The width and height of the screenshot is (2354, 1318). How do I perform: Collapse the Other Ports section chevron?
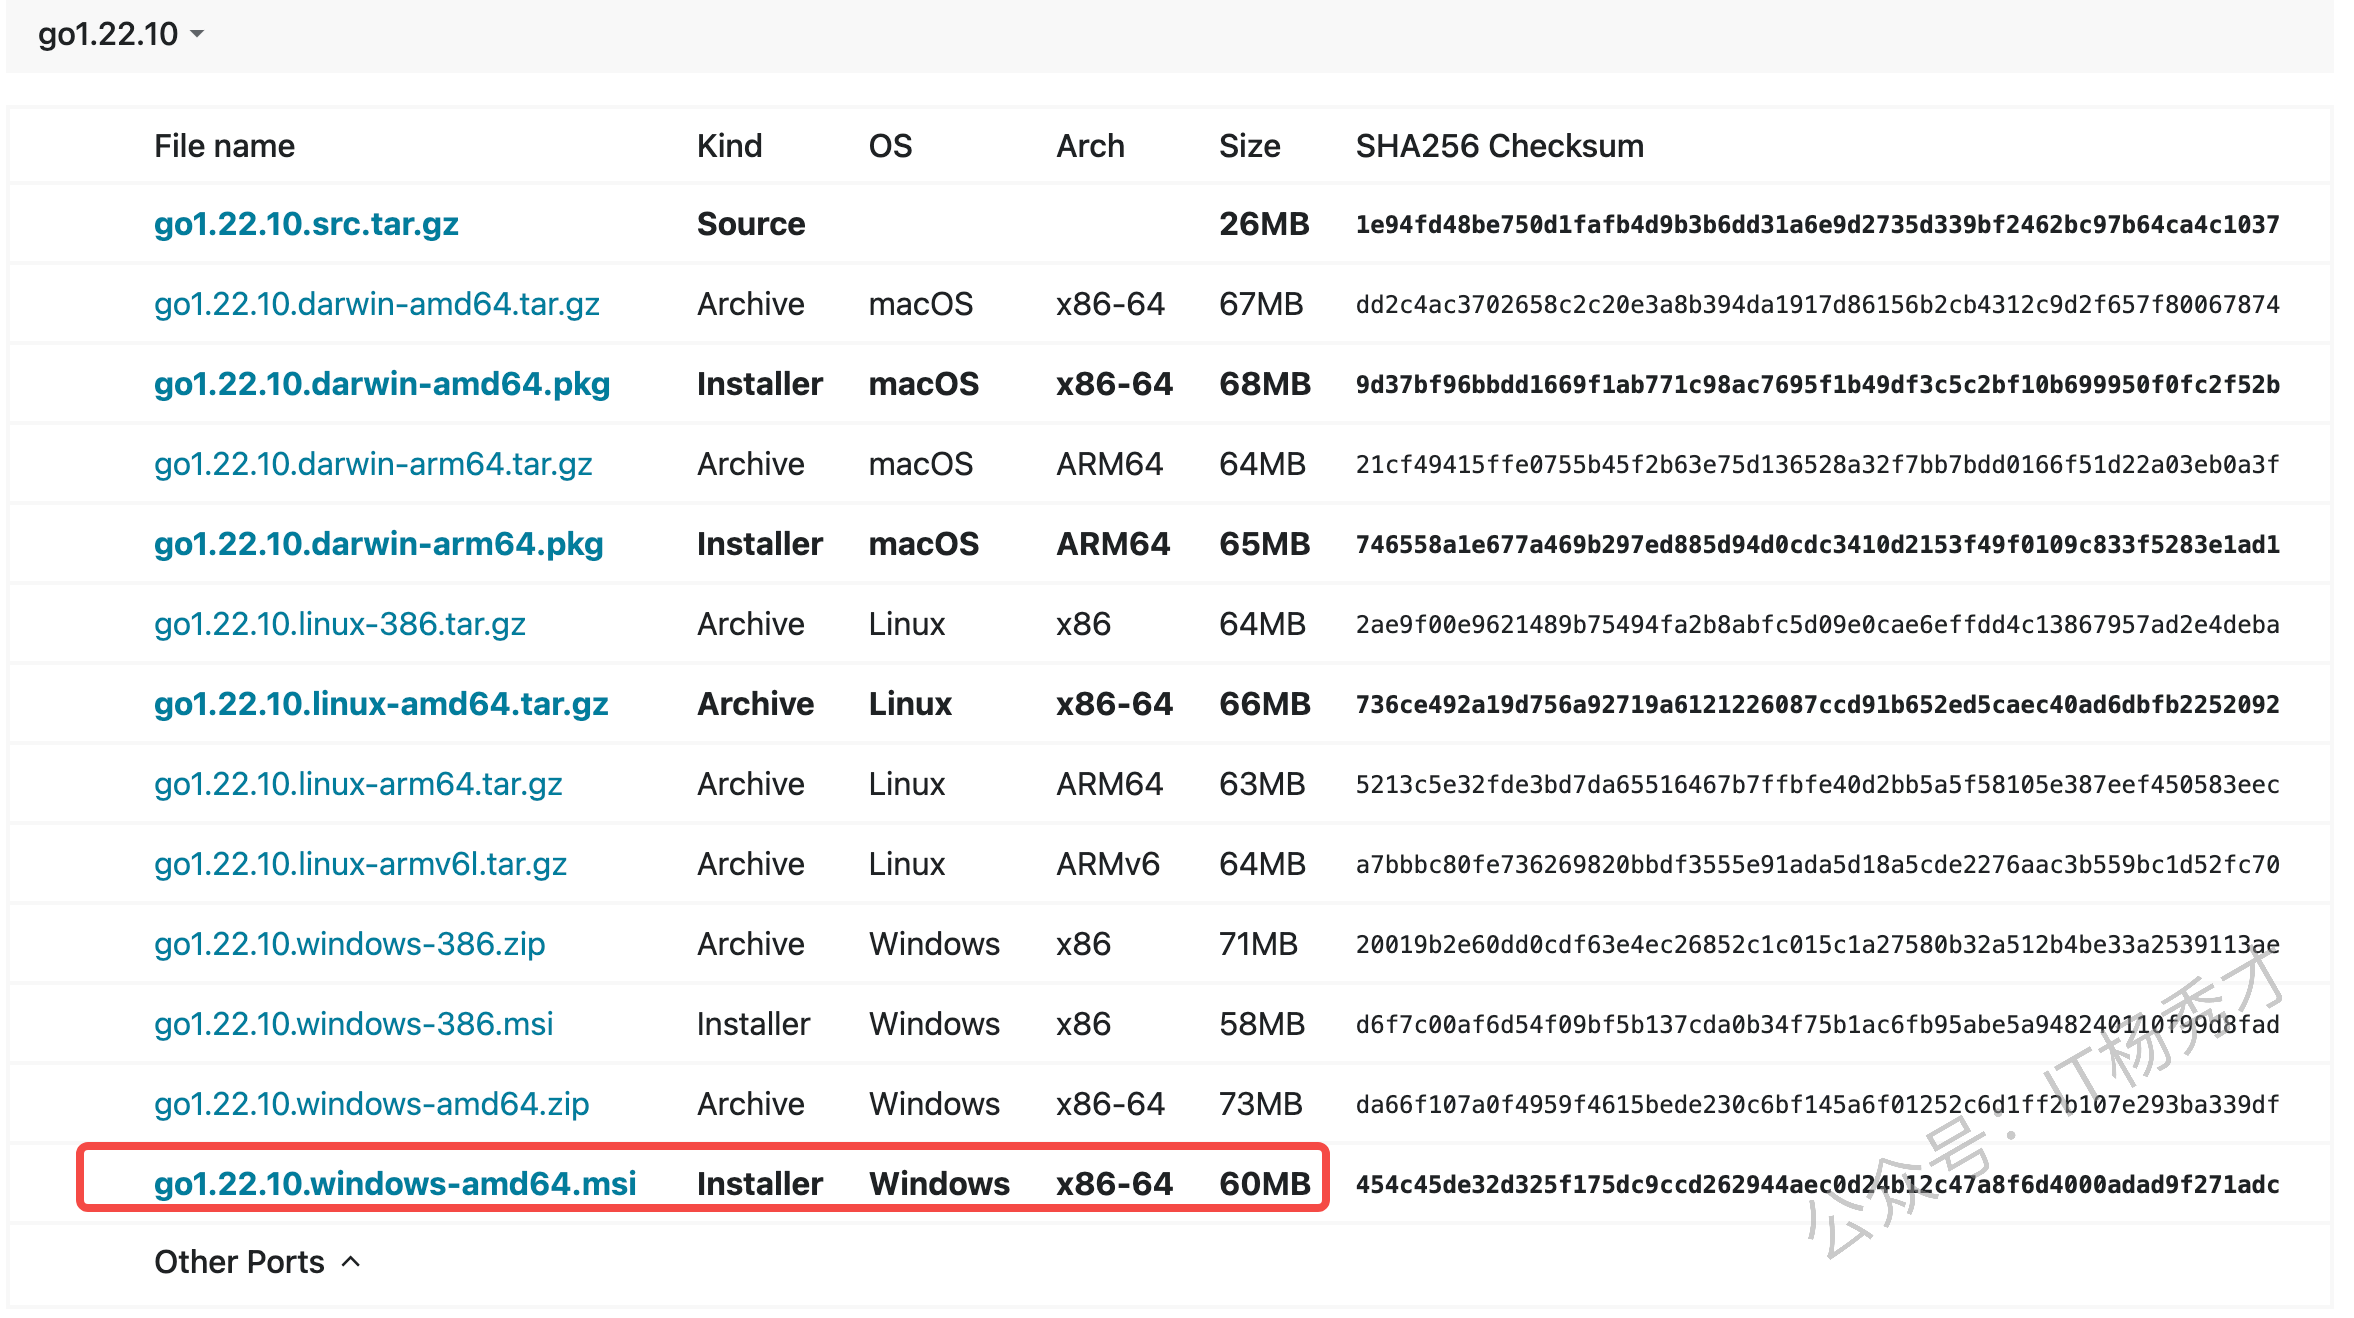[351, 1262]
